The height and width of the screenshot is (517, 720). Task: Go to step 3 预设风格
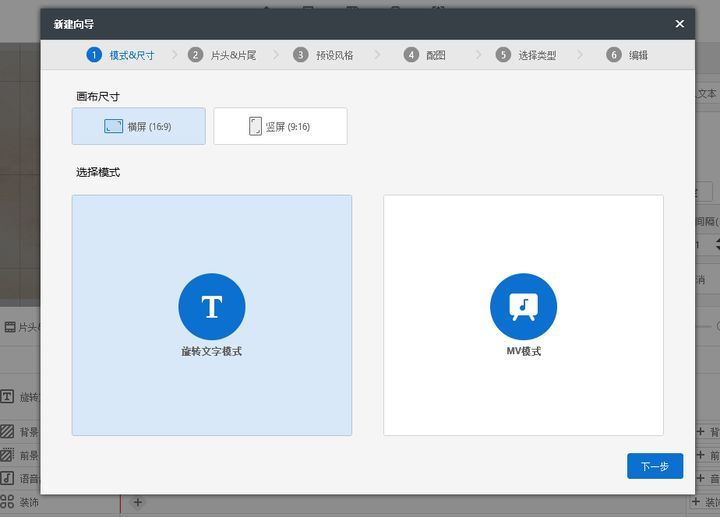pyautogui.click(x=323, y=55)
